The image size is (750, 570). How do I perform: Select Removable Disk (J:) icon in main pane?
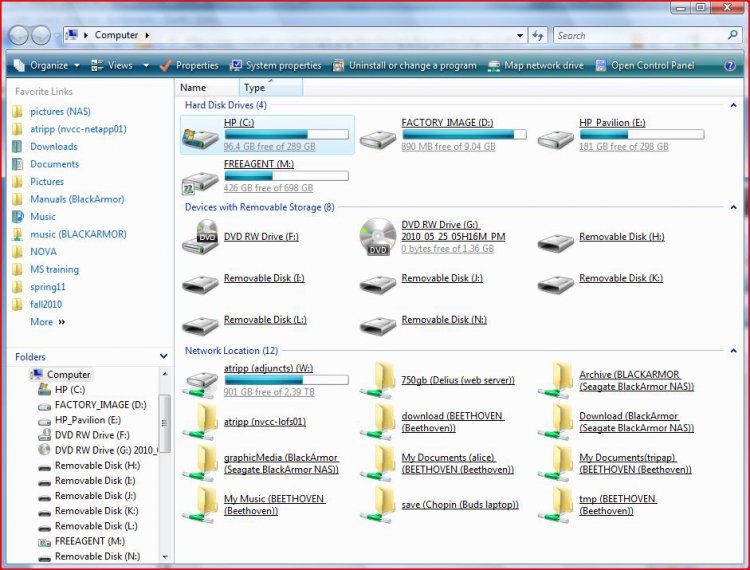pos(378,284)
